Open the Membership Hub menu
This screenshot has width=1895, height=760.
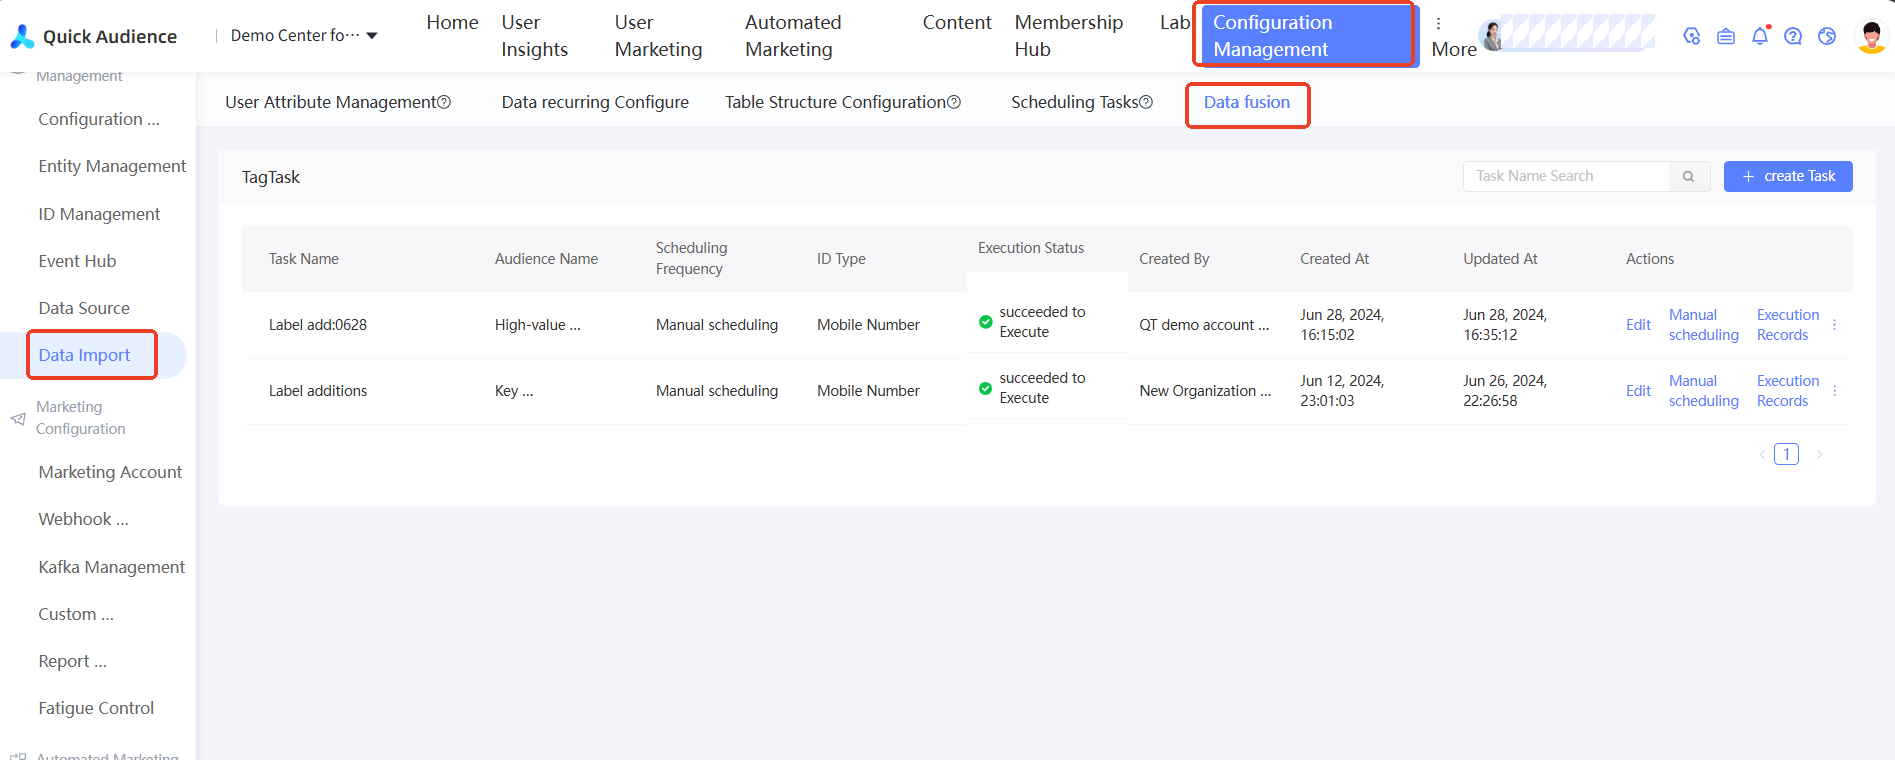point(1069,36)
